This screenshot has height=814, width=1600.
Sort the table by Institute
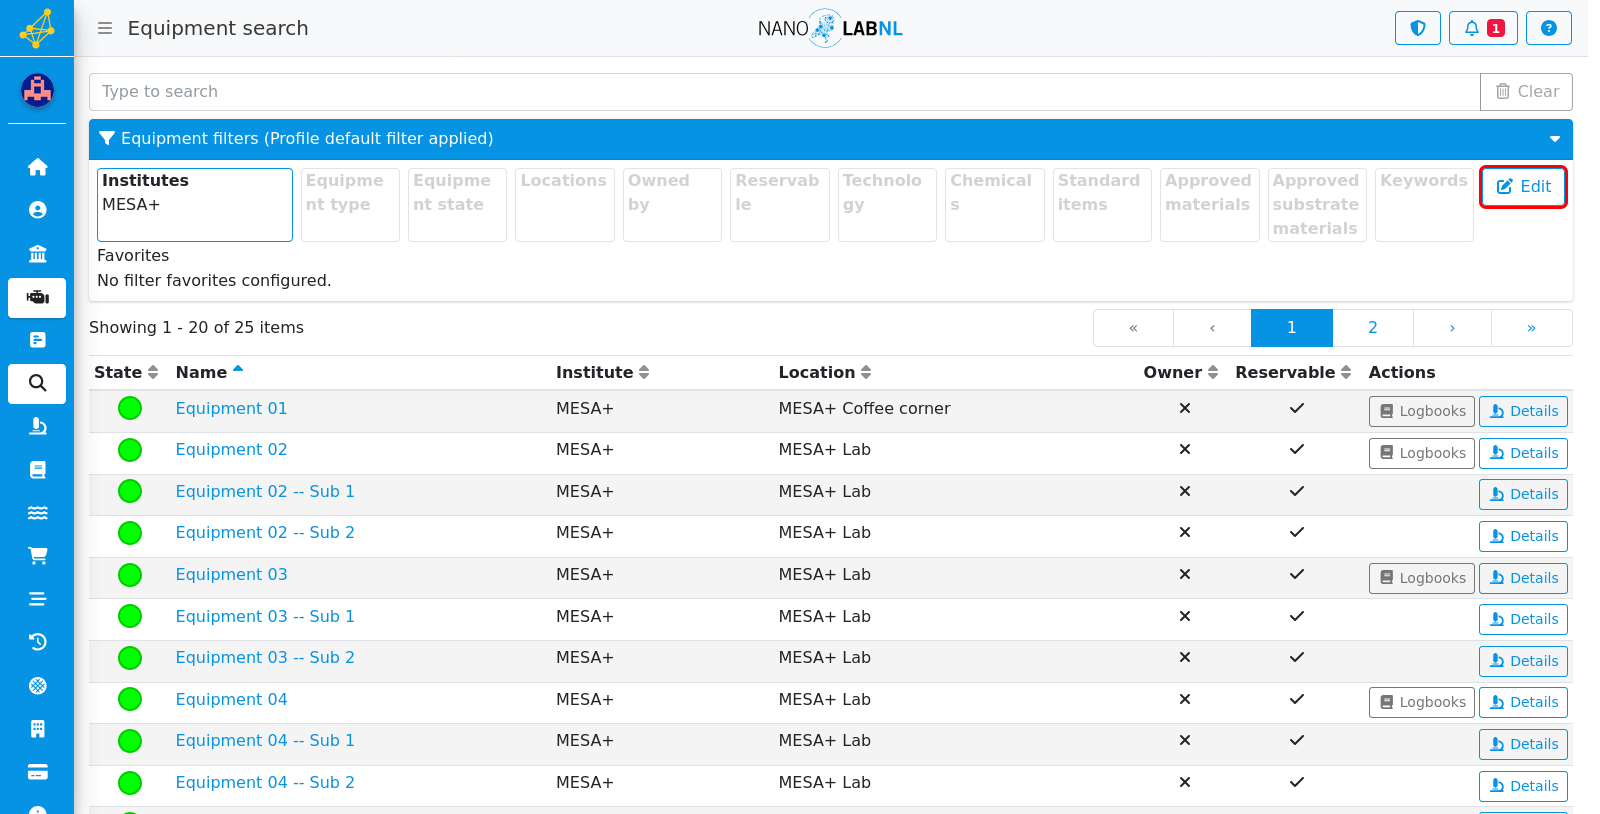603,372
